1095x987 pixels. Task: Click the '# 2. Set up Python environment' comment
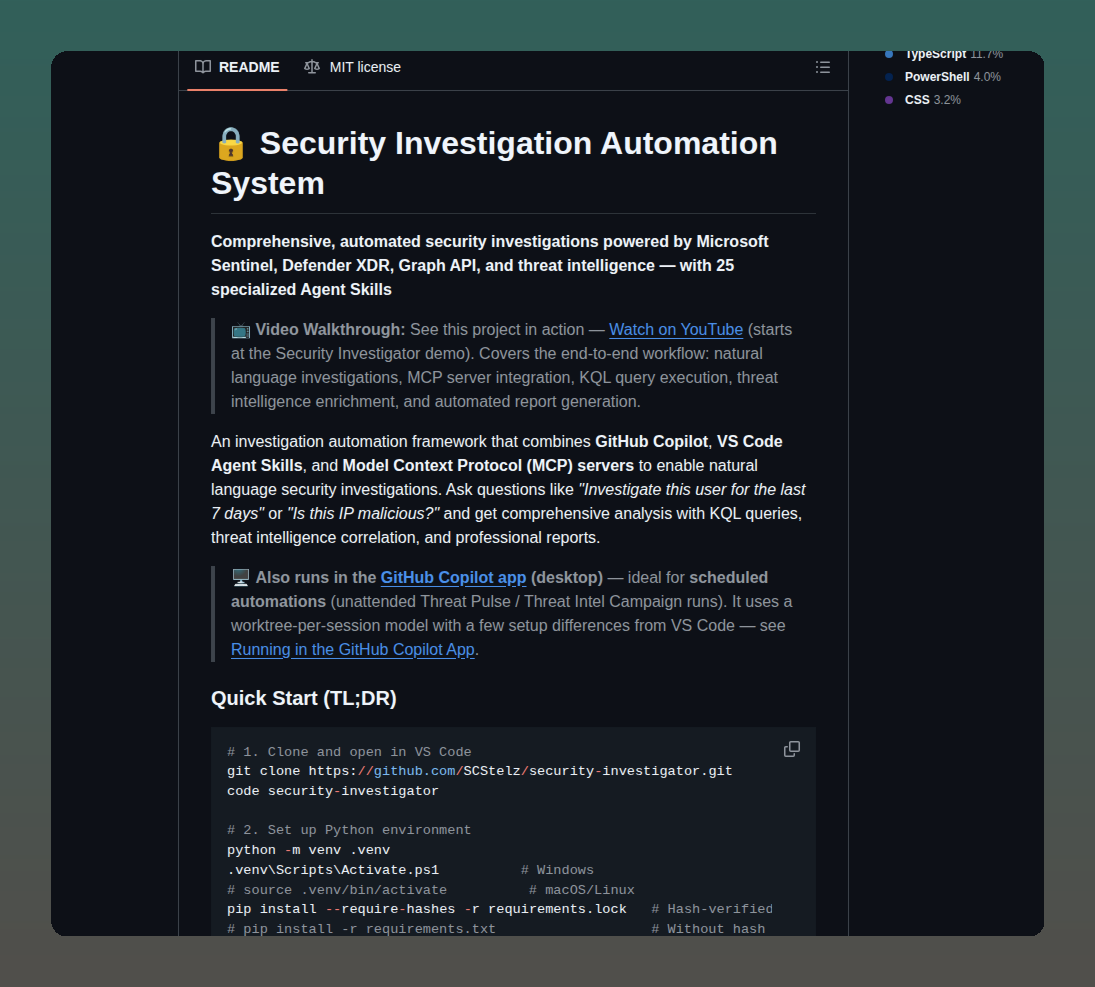pos(349,831)
